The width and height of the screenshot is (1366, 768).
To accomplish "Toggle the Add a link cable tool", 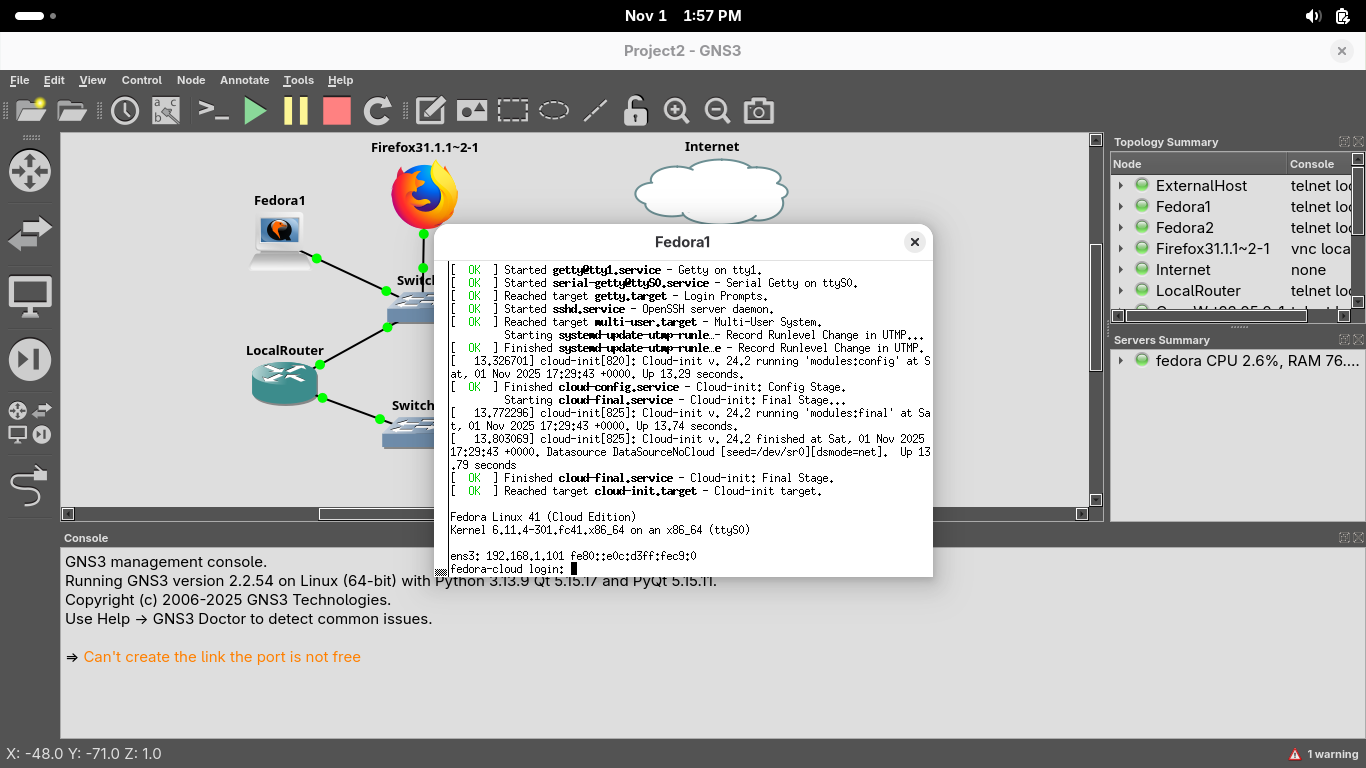I will (x=29, y=488).
